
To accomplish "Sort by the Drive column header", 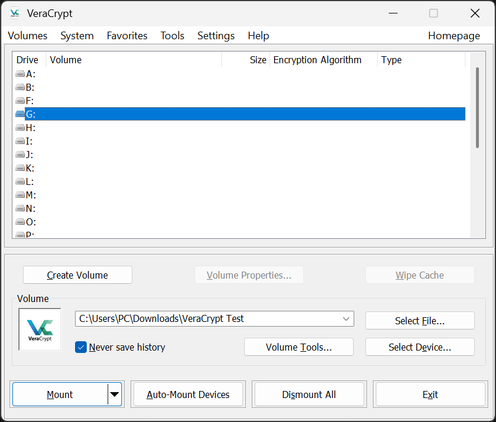I will pyautogui.click(x=29, y=60).
